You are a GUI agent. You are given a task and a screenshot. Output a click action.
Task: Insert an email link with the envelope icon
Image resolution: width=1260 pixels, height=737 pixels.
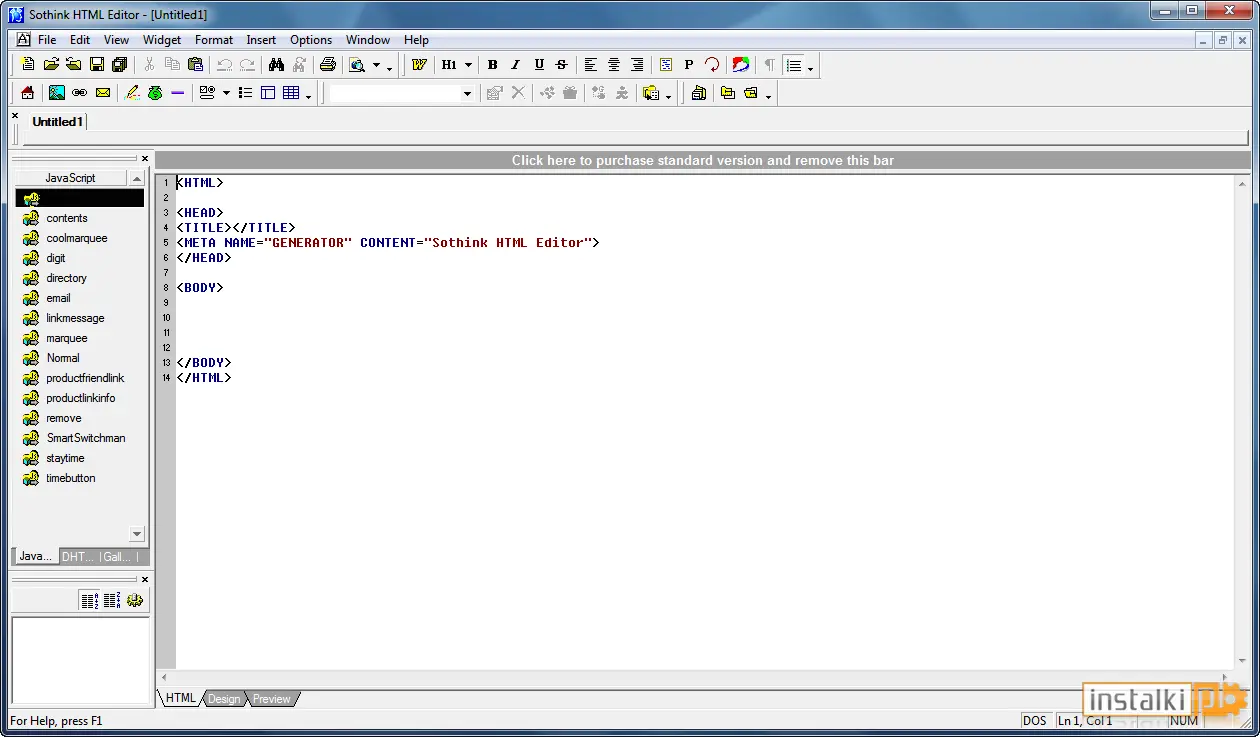[x=103, y=93]
